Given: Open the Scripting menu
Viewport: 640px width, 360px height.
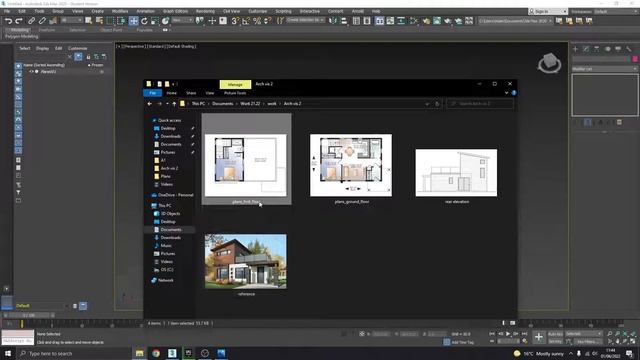Looking at the screenshot, I should [283, 11].
